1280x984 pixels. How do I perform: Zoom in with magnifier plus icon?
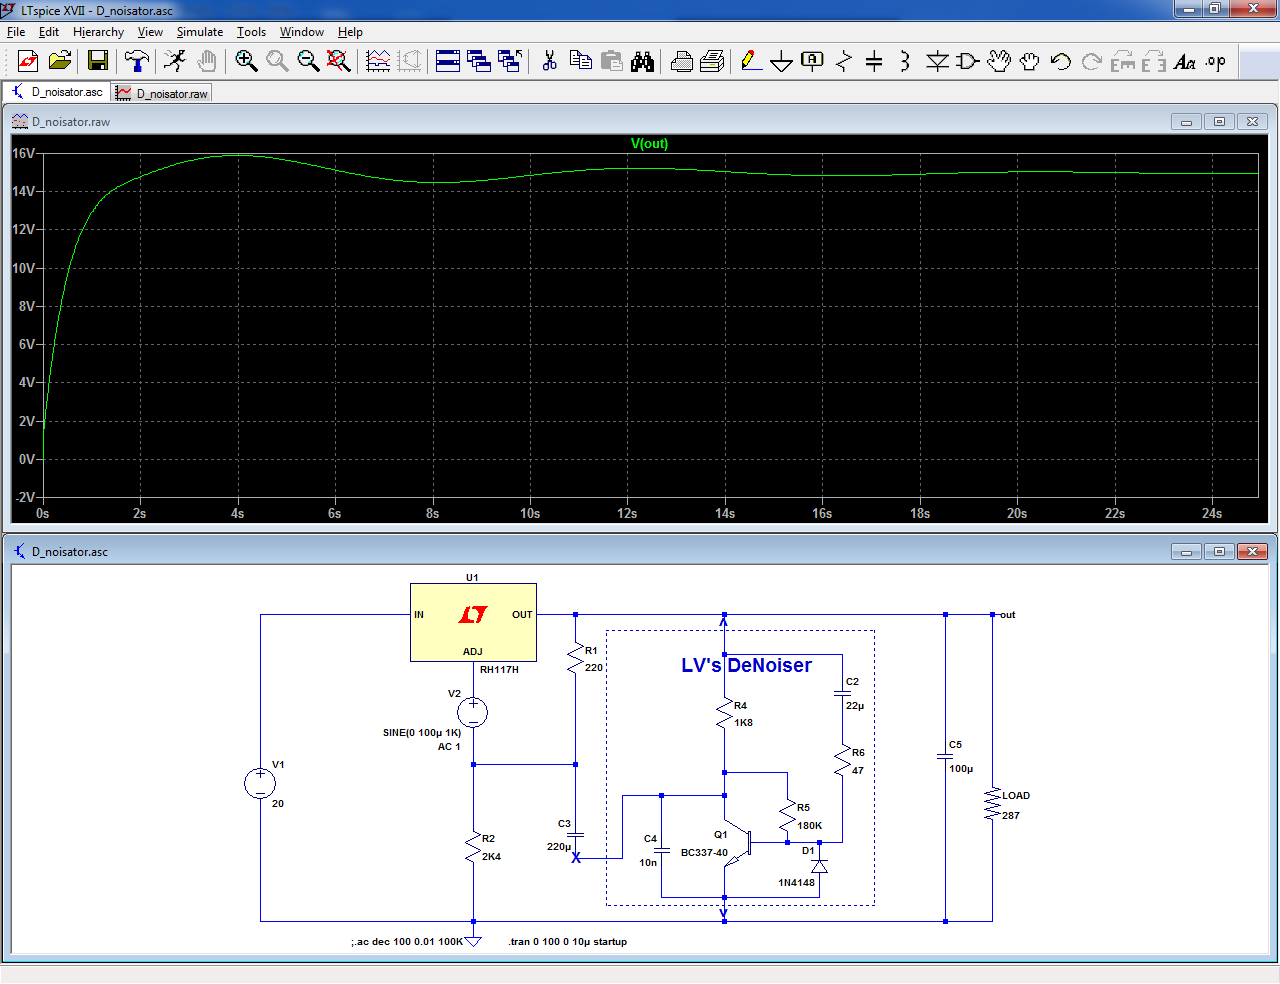pos(246,62)
